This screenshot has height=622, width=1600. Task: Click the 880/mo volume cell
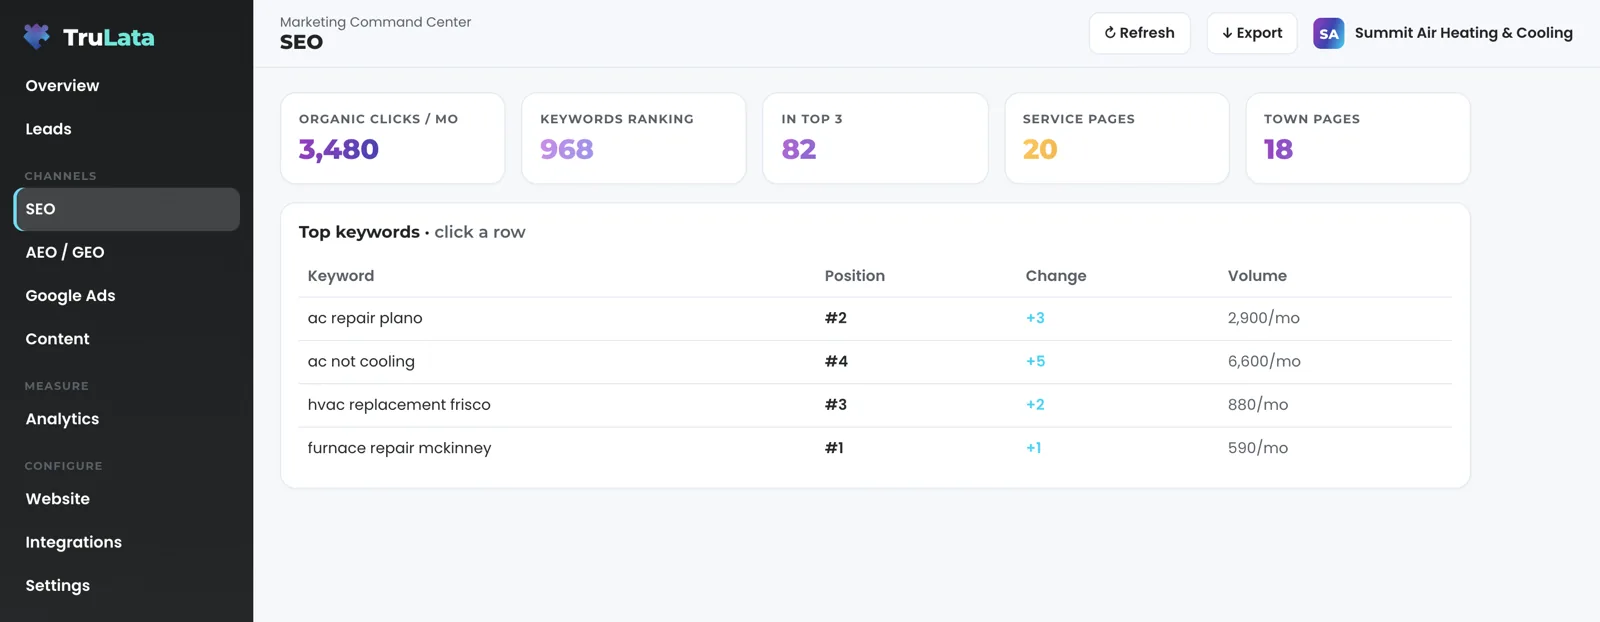click(x=1258, y=405)
